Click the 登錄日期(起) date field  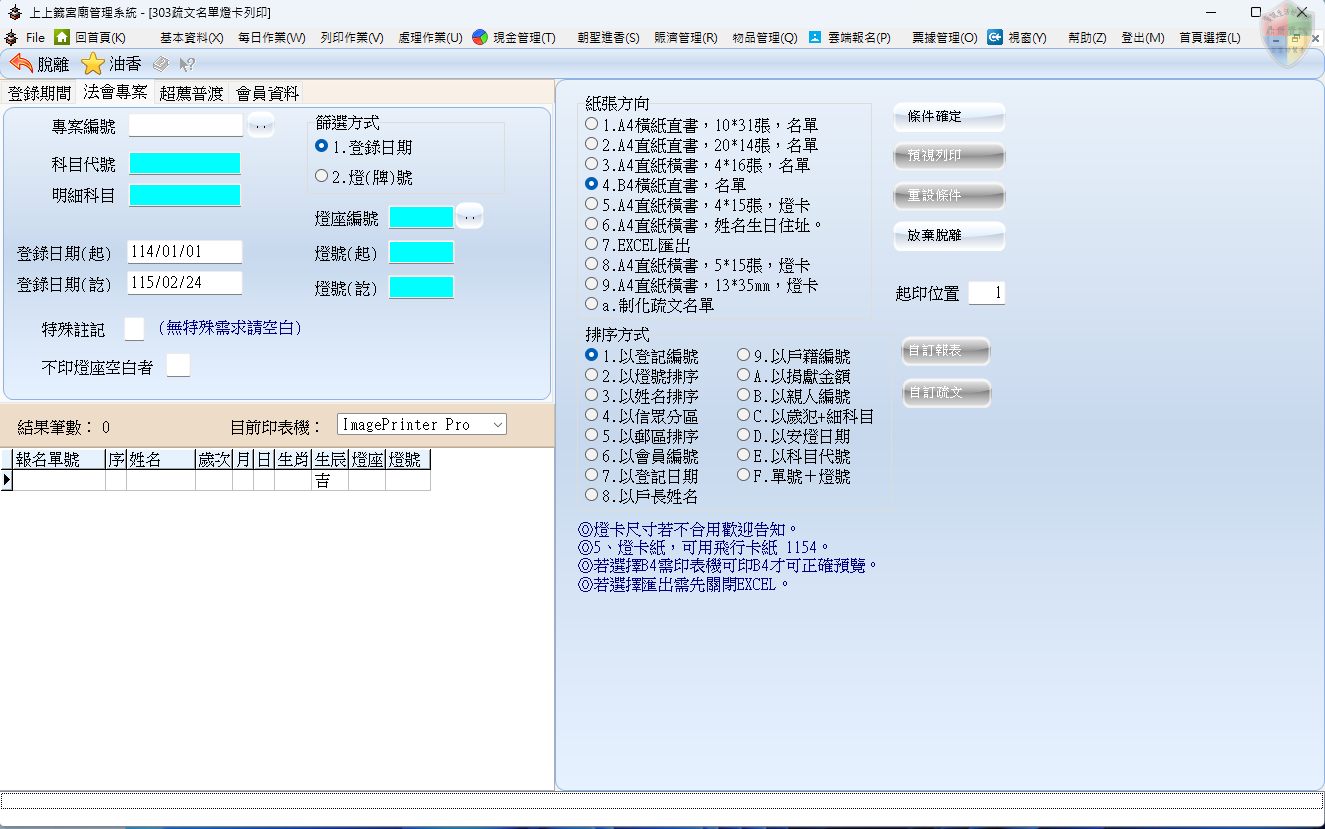[x=185, y=252]
